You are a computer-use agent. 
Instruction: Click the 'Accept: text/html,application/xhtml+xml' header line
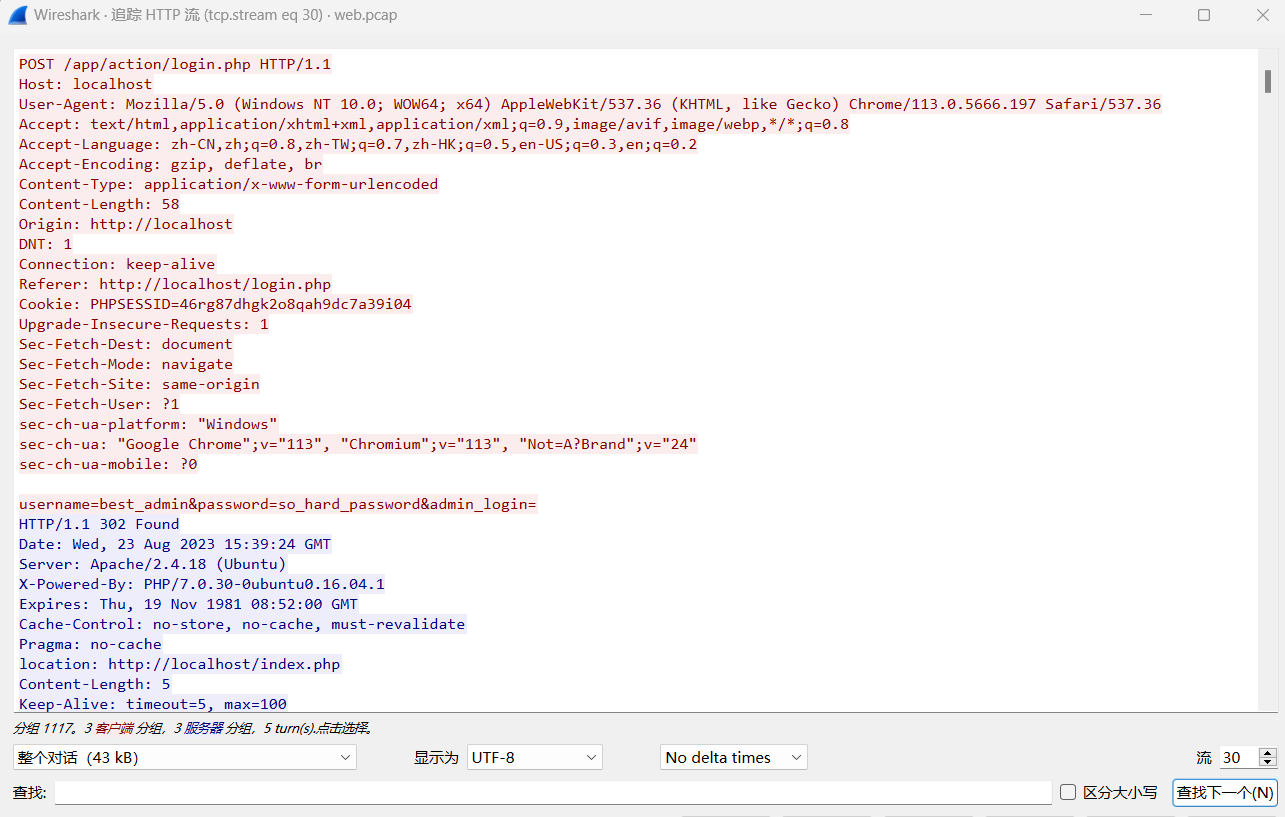pyautogui.click(x=434, y=124)
